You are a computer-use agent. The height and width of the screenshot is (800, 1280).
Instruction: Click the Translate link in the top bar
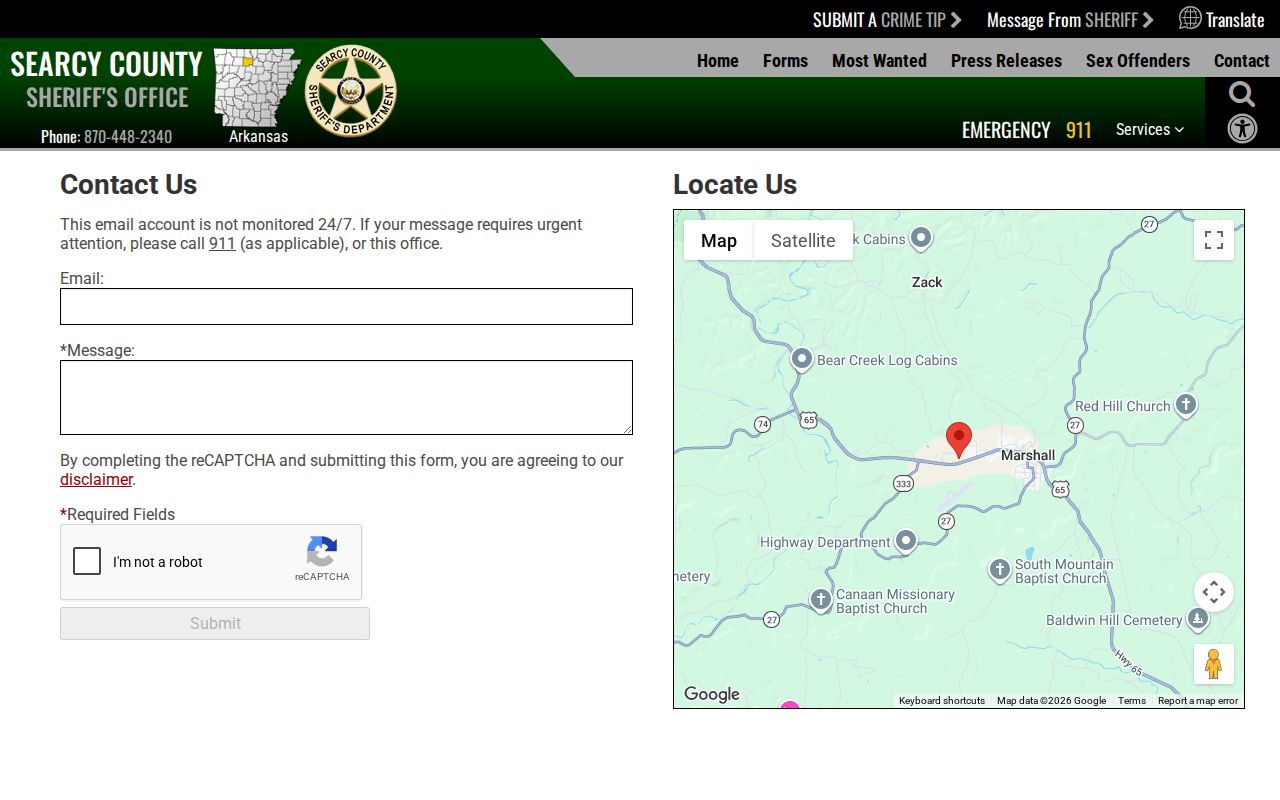(x=1235, y=19)
